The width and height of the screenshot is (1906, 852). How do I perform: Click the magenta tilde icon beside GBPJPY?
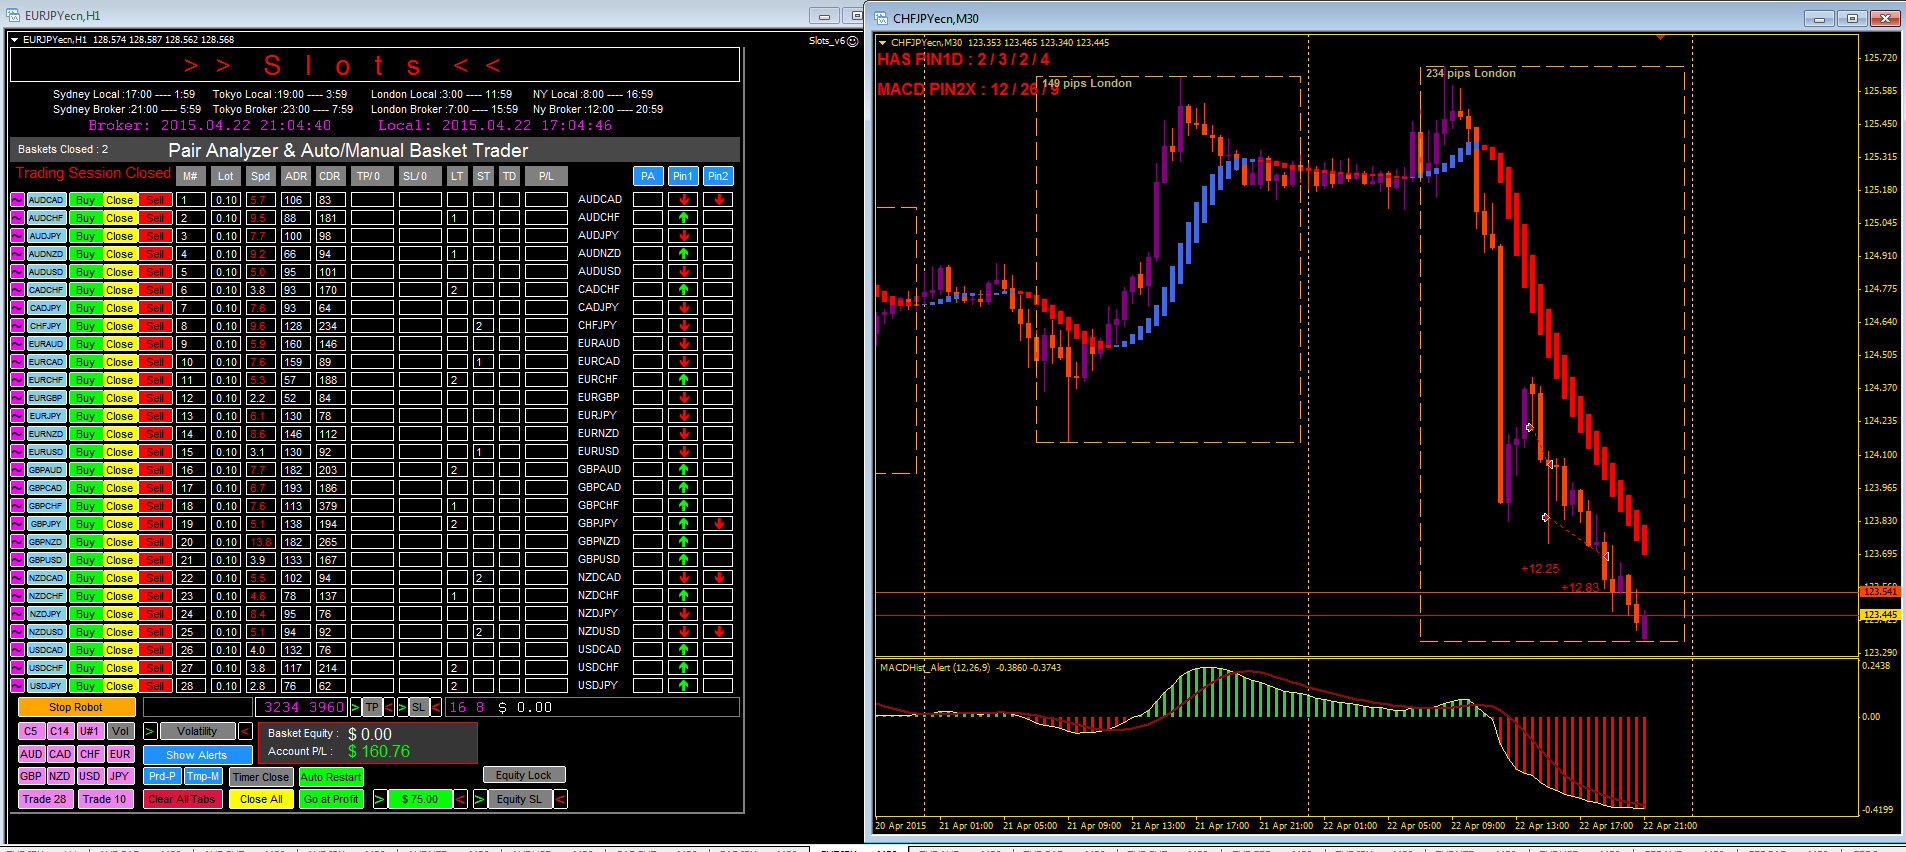pyautogui.click(x=17, y=524)
